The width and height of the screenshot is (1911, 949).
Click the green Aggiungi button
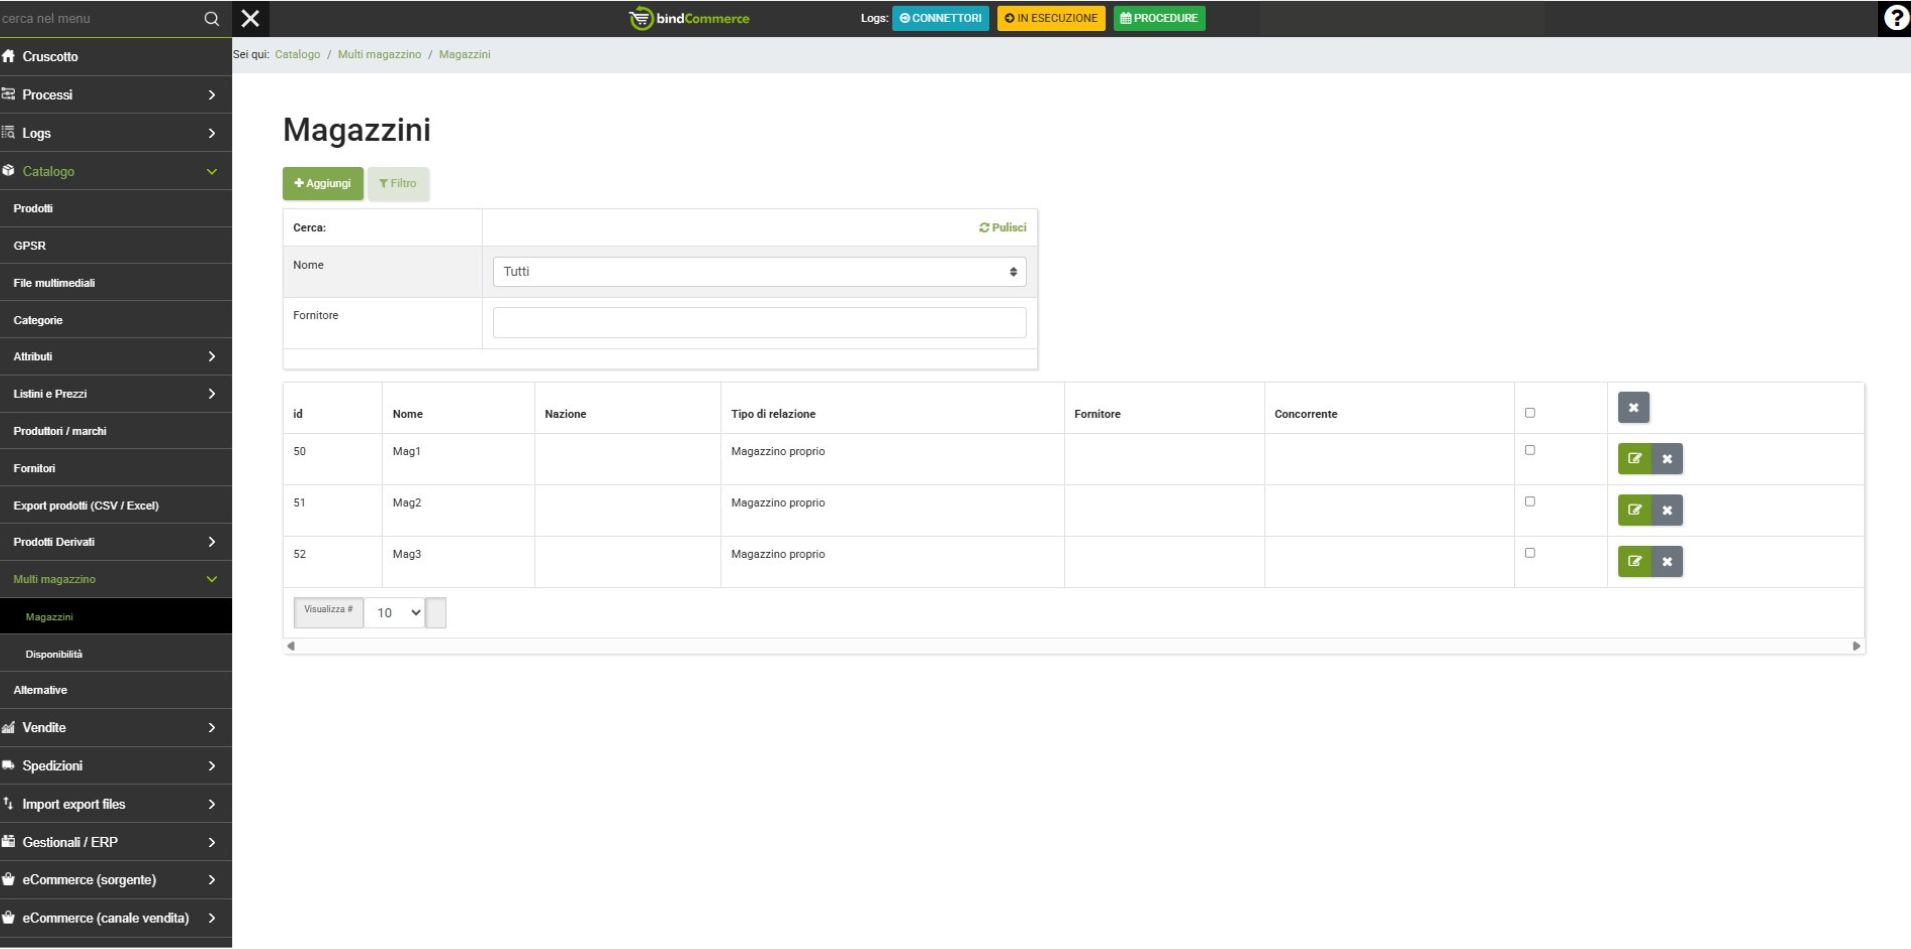click(x=323, y=184)
